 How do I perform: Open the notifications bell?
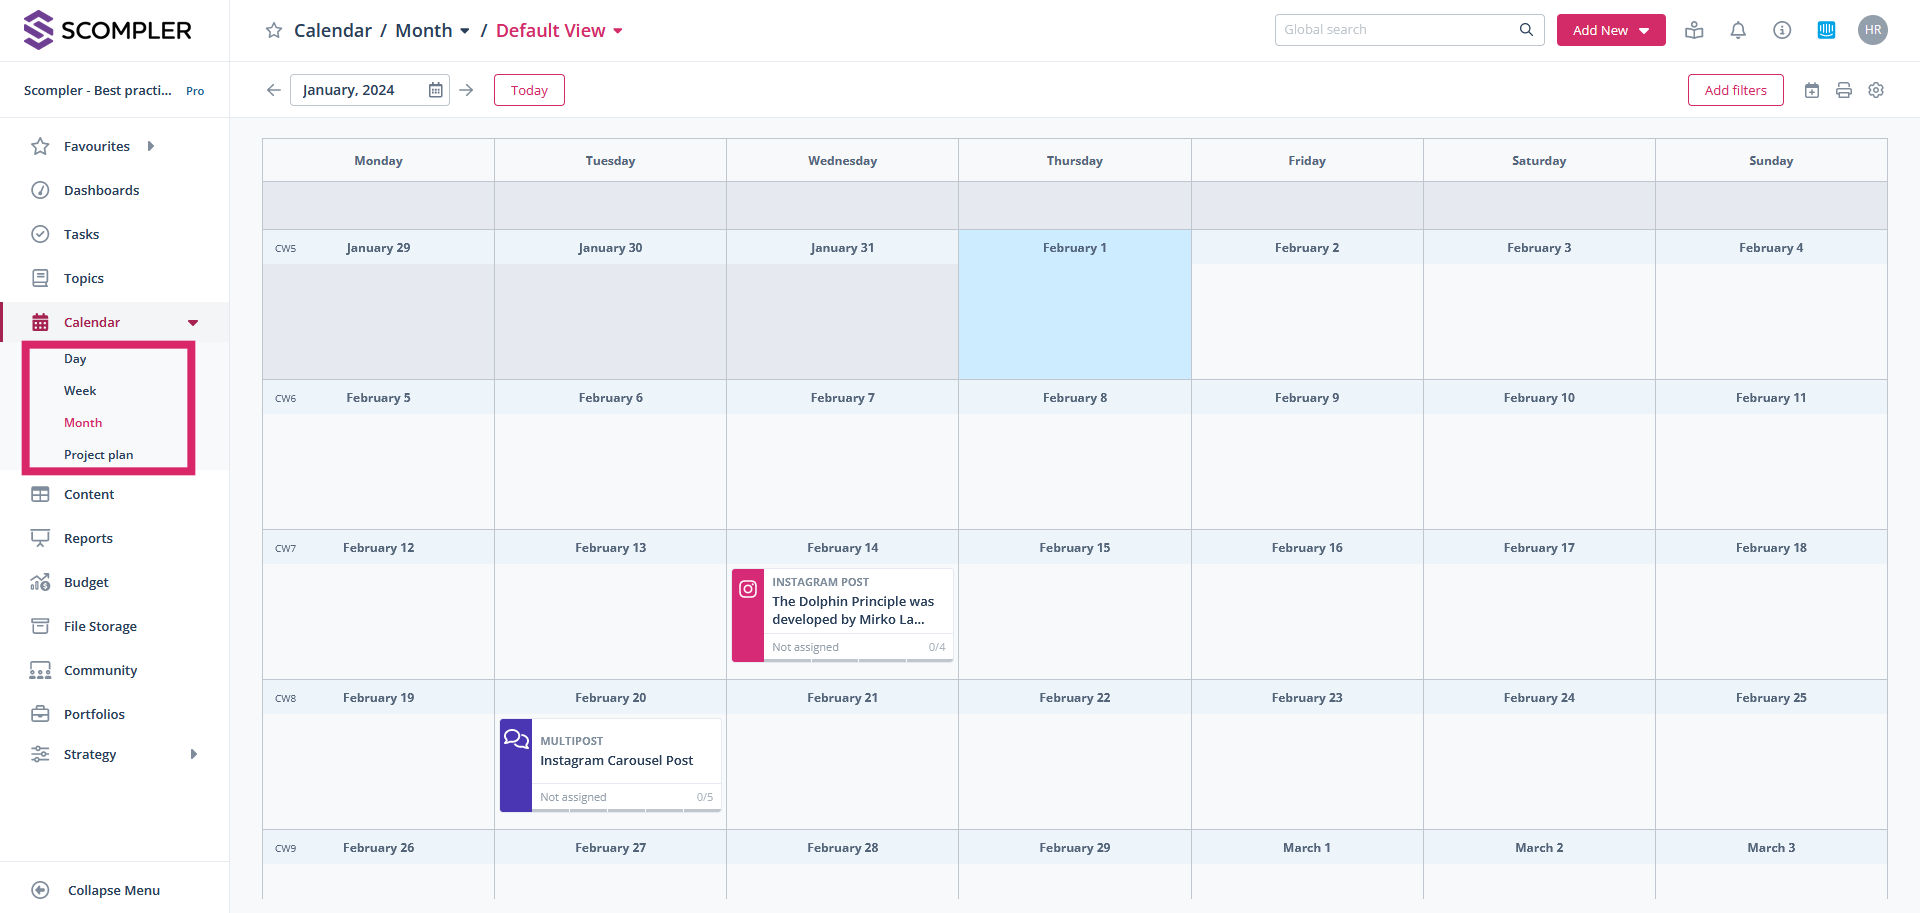pyautogui.click(x=1738, y=30)
